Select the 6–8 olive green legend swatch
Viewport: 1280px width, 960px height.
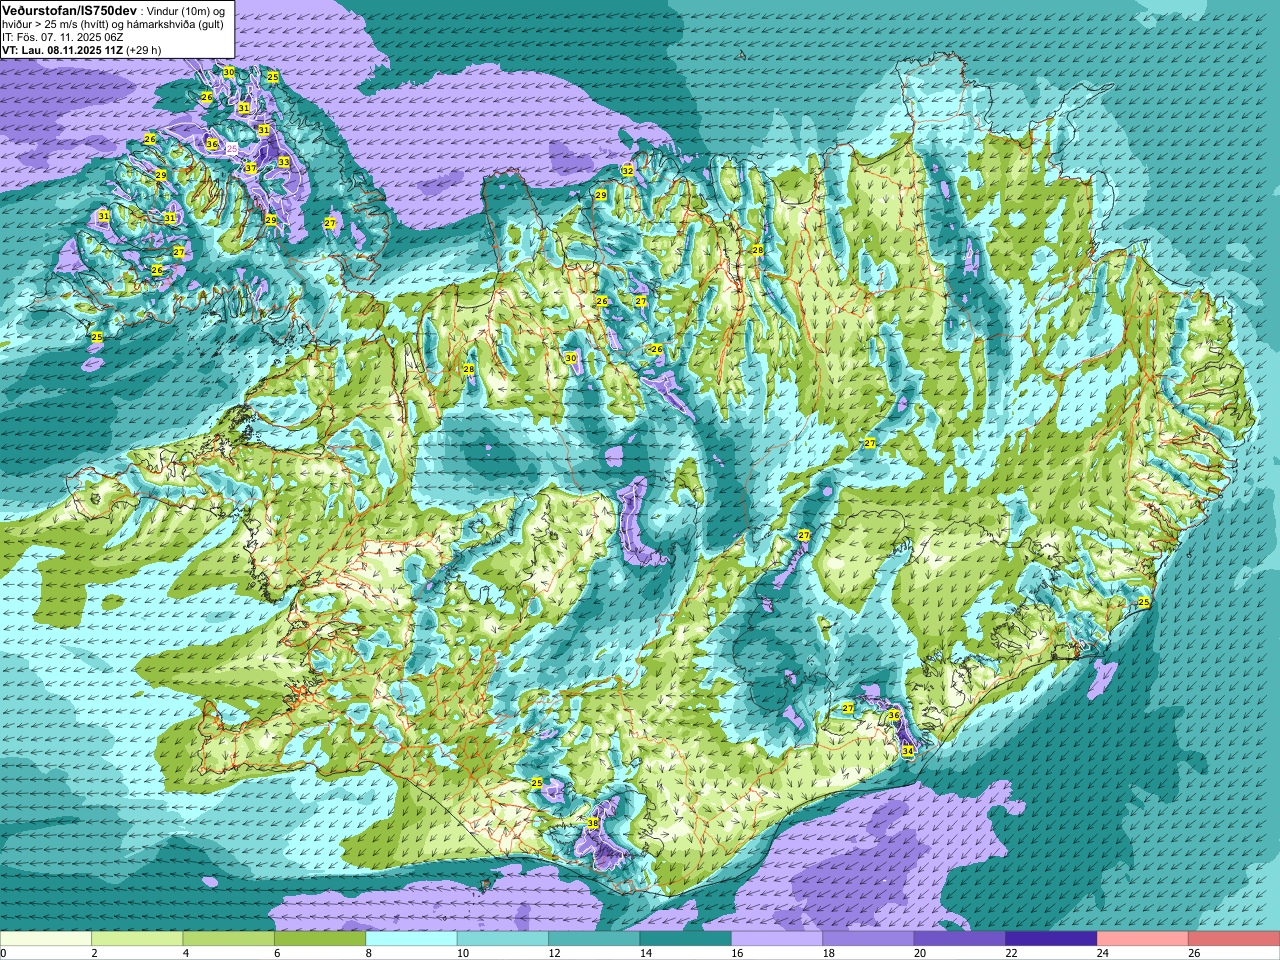320,939
